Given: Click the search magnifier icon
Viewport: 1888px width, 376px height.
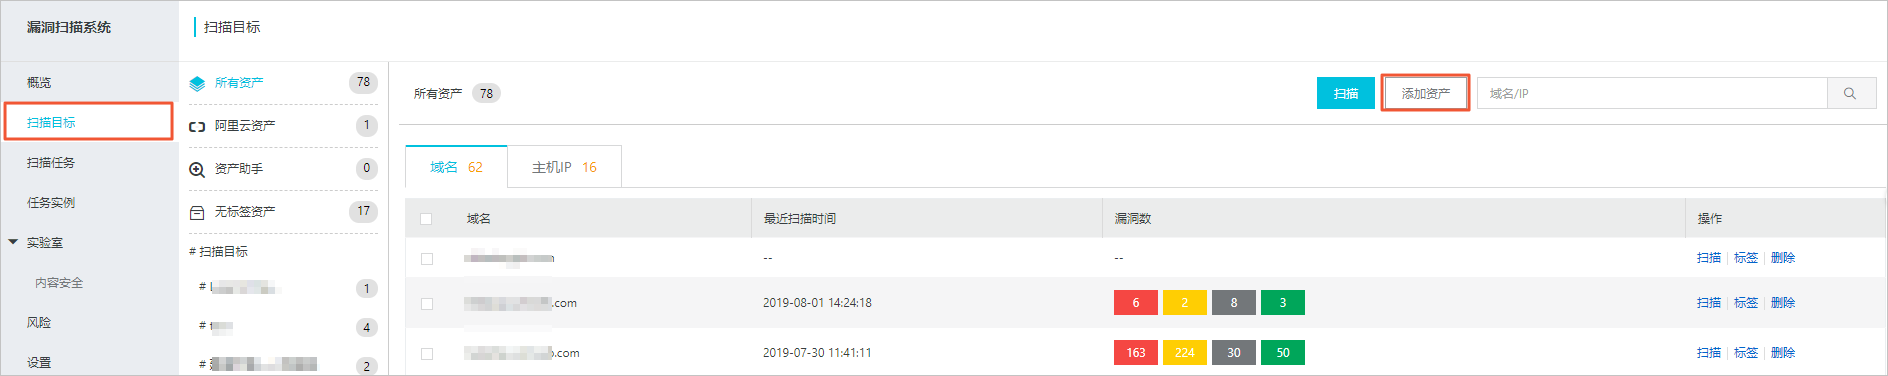Looking at the screenshot, I should [1850, 93].
